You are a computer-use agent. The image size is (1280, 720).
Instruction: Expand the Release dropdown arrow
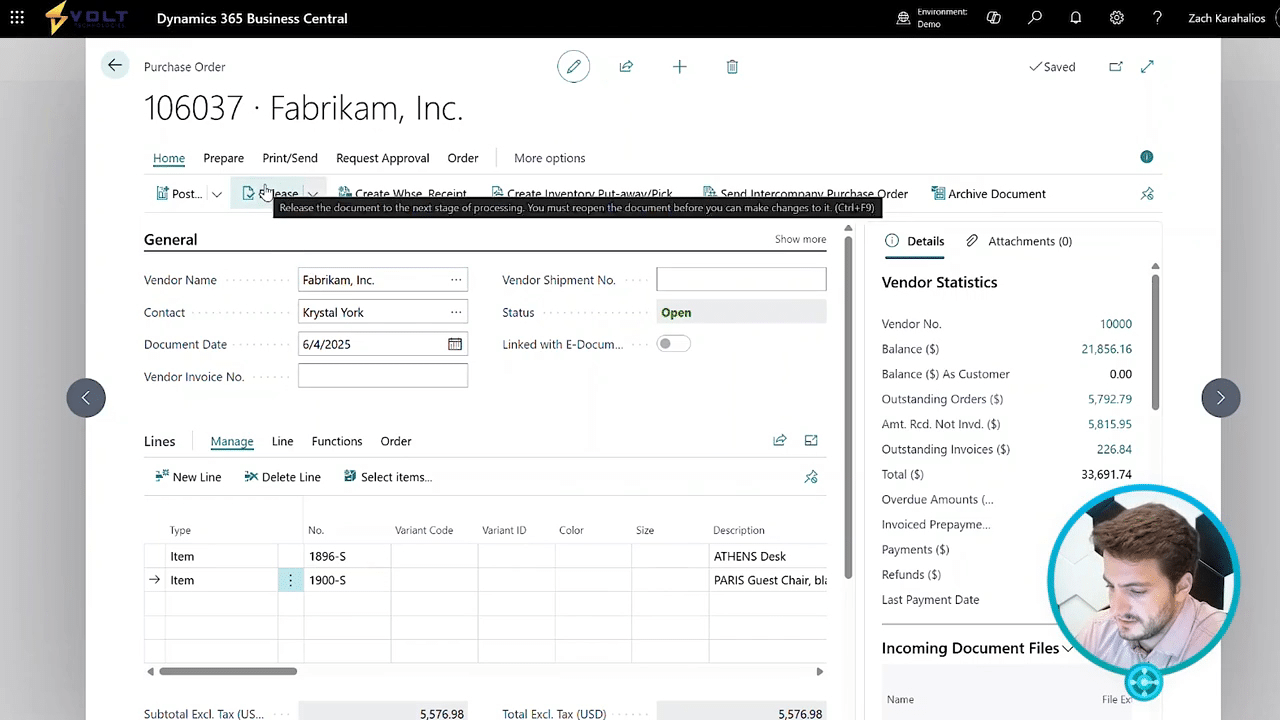click(x=313, y=194)
